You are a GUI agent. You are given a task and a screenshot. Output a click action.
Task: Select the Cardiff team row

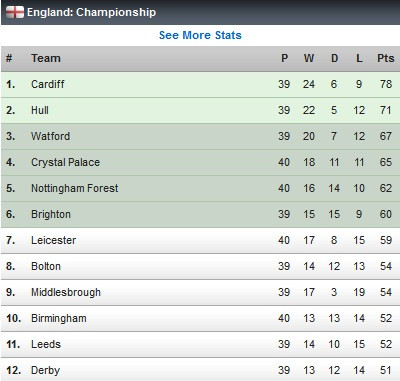(x=200, y=84)
